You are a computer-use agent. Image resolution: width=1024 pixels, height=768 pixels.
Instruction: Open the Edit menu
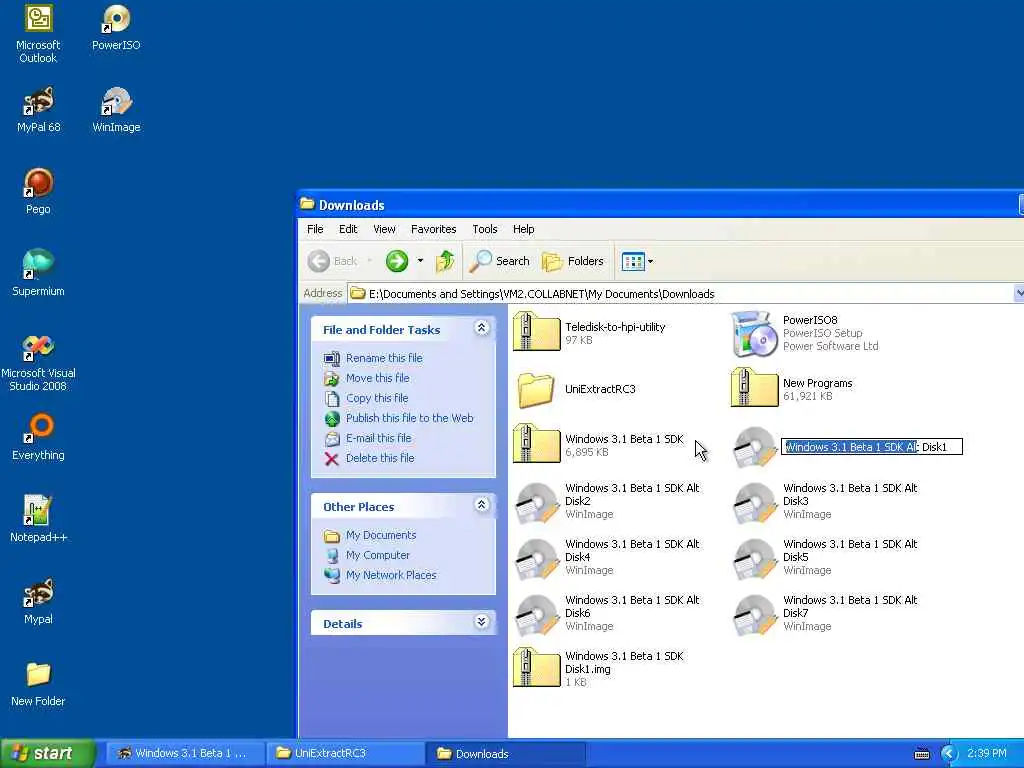click(x=348, y=229)
